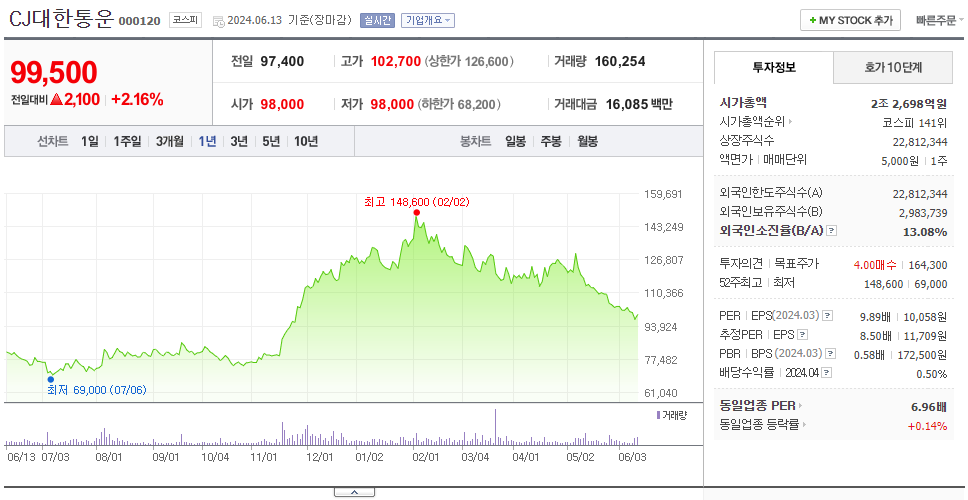Click the change rate +2.16%

137,99
